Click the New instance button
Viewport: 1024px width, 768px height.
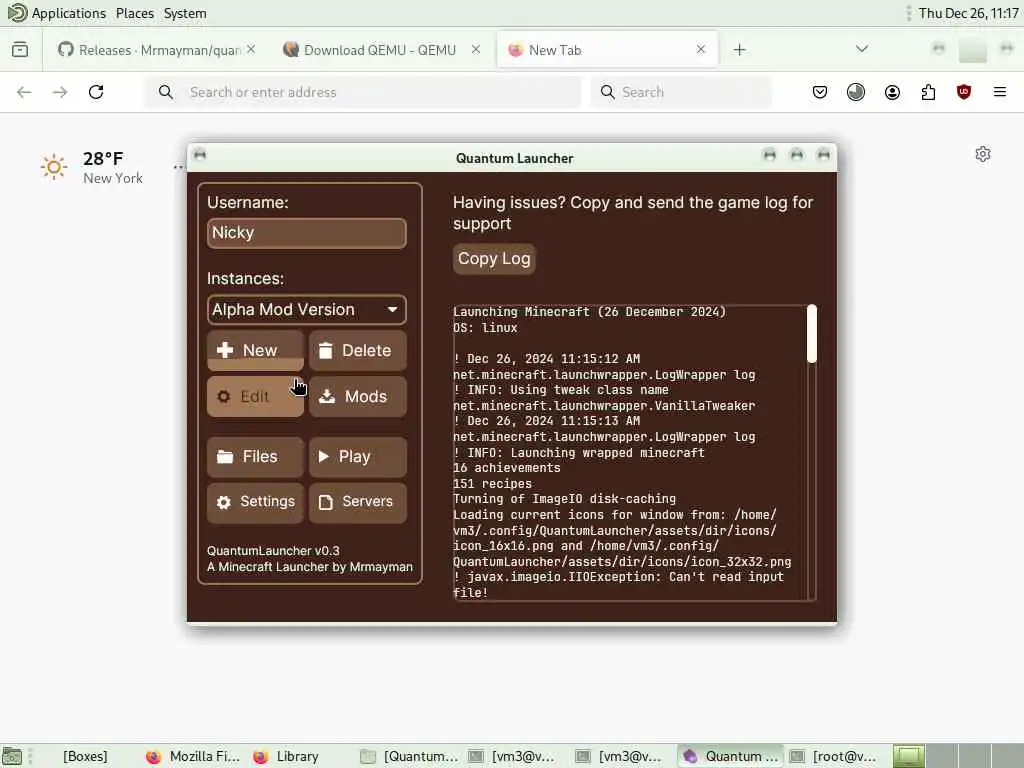click(x=255, y=351)
